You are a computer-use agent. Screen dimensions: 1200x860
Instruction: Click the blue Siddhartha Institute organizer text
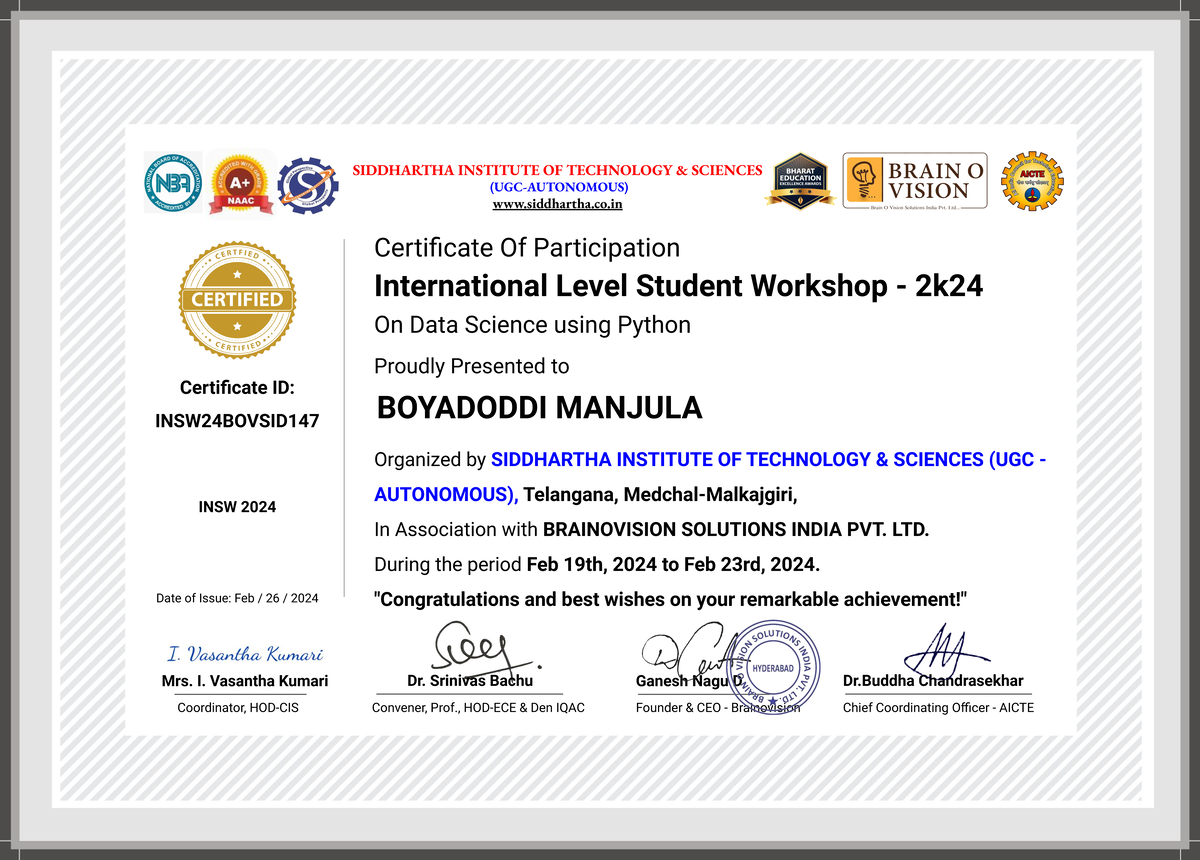(768, 460)
